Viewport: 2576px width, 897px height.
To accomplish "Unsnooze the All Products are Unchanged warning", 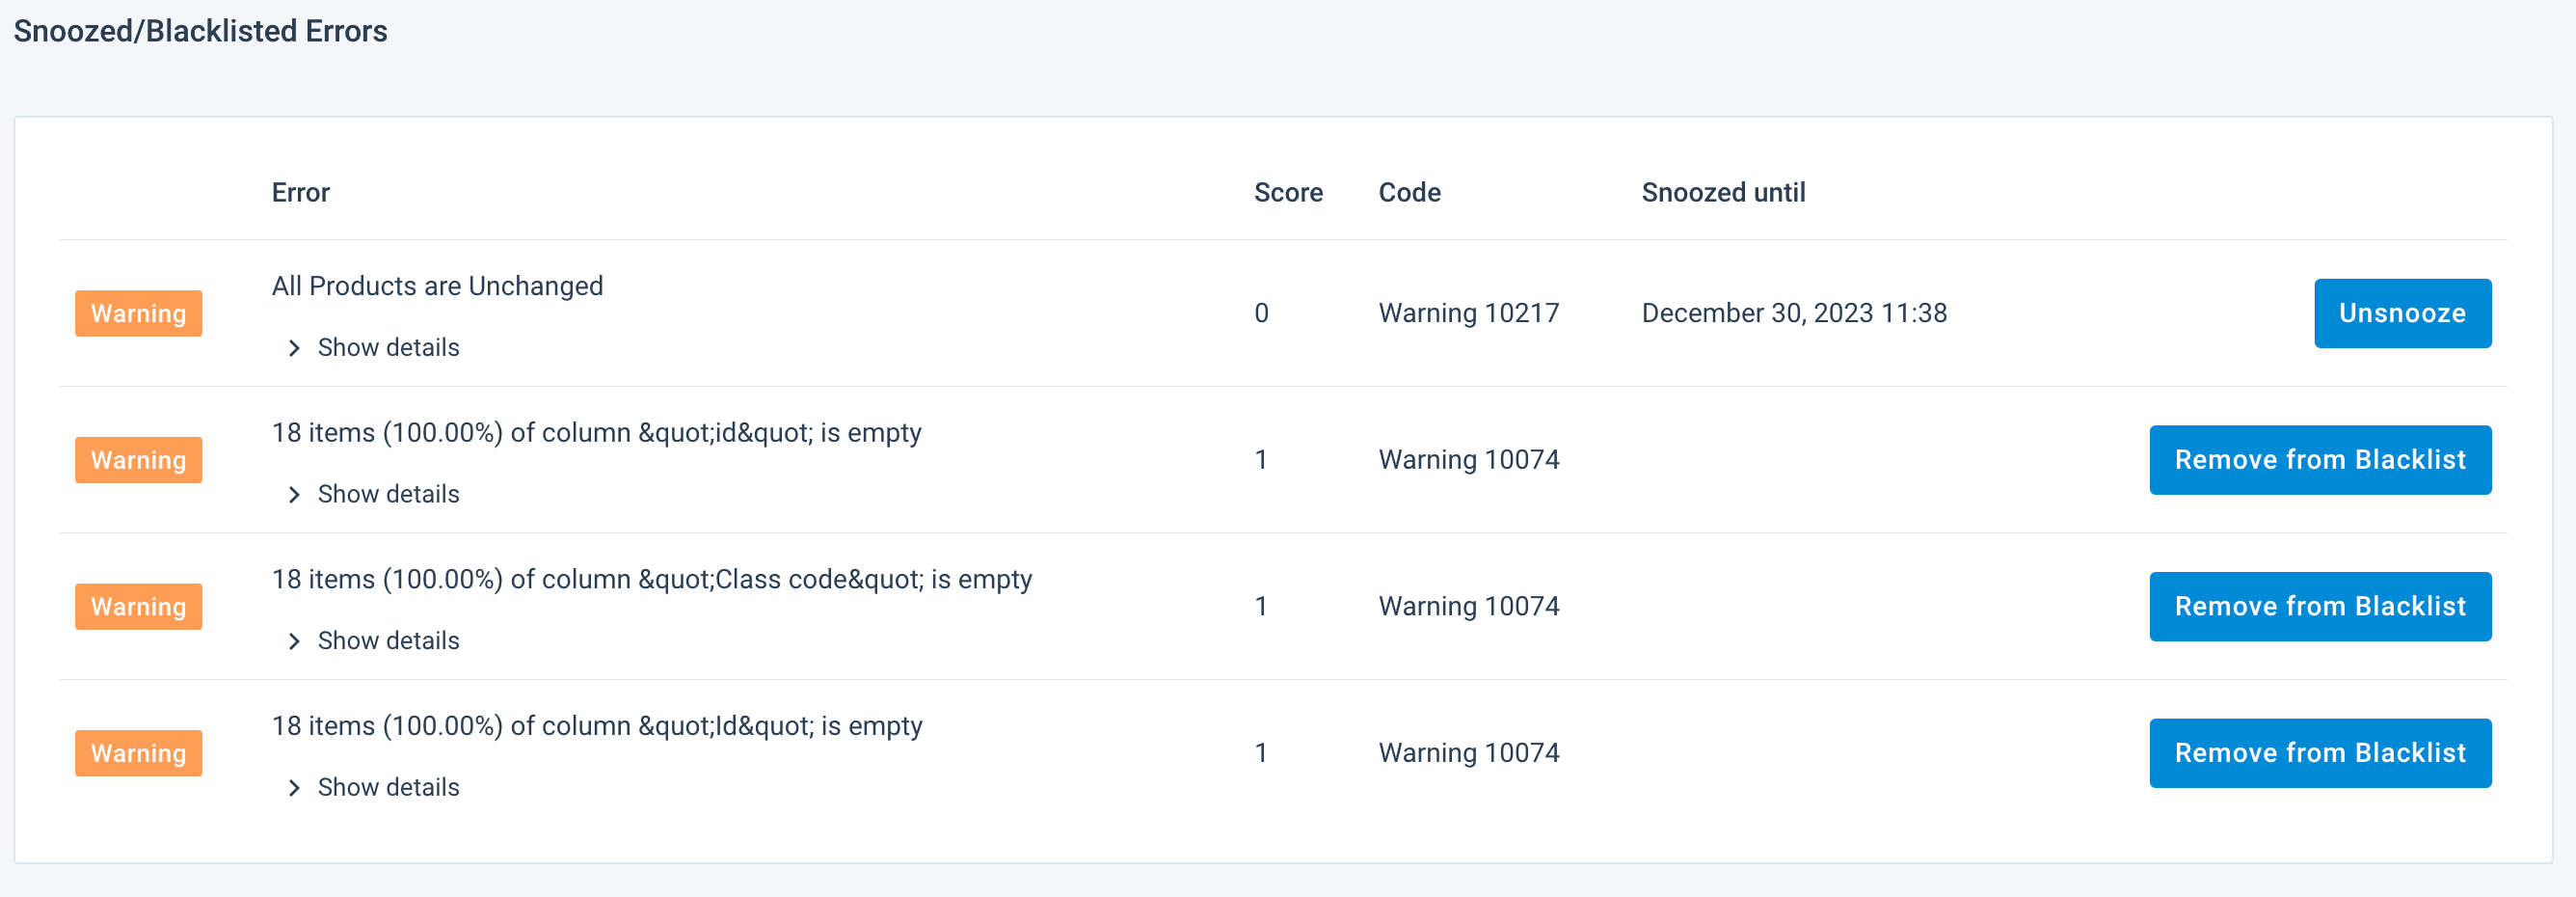I will (2401, 313).
